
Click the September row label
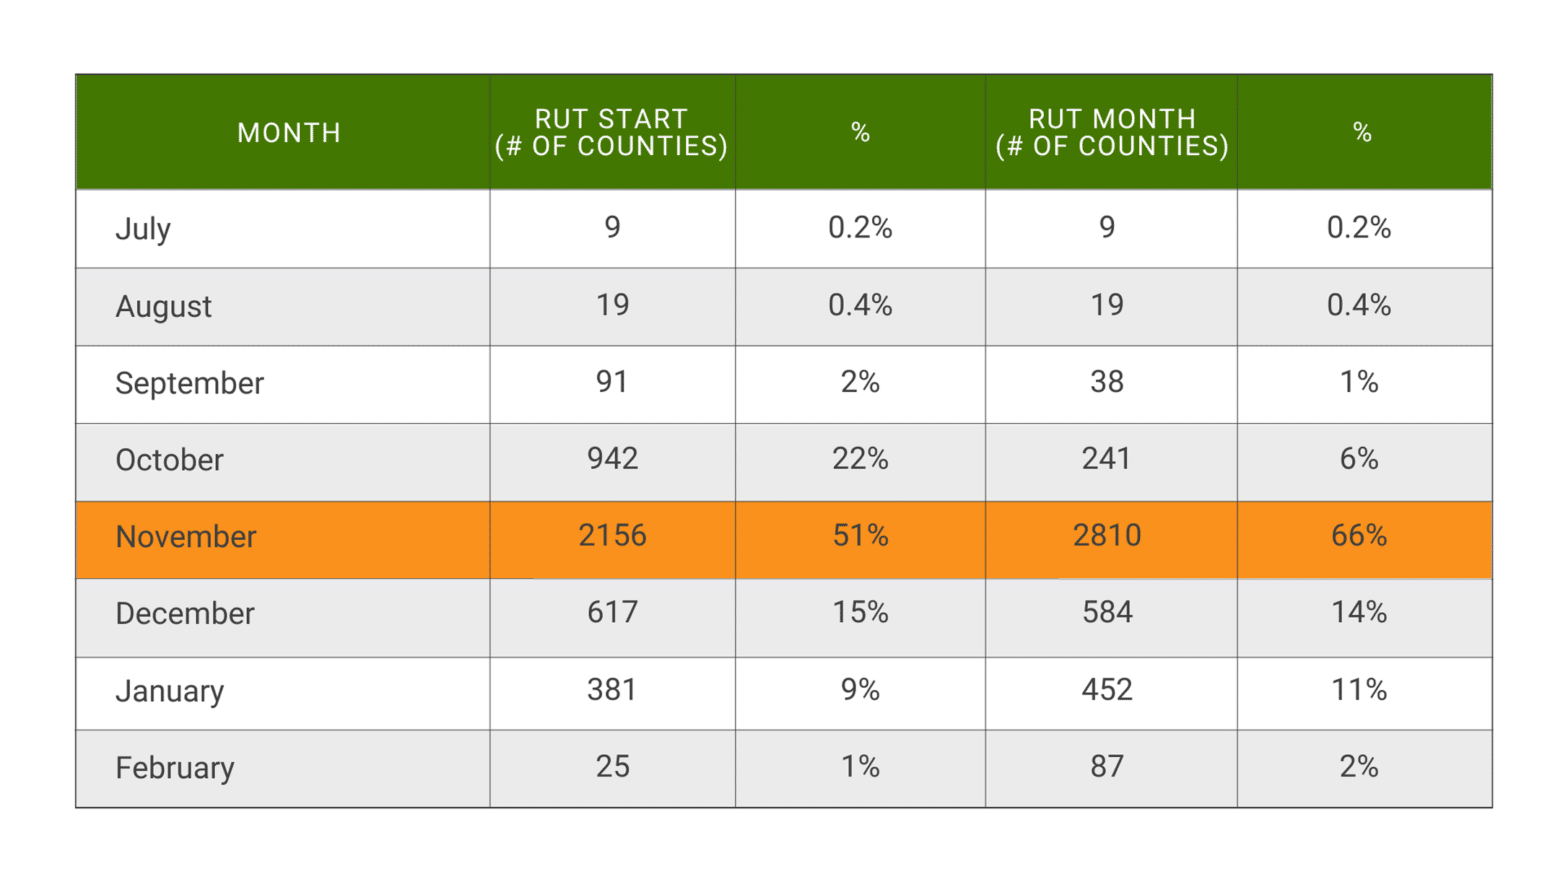(189, 383)
